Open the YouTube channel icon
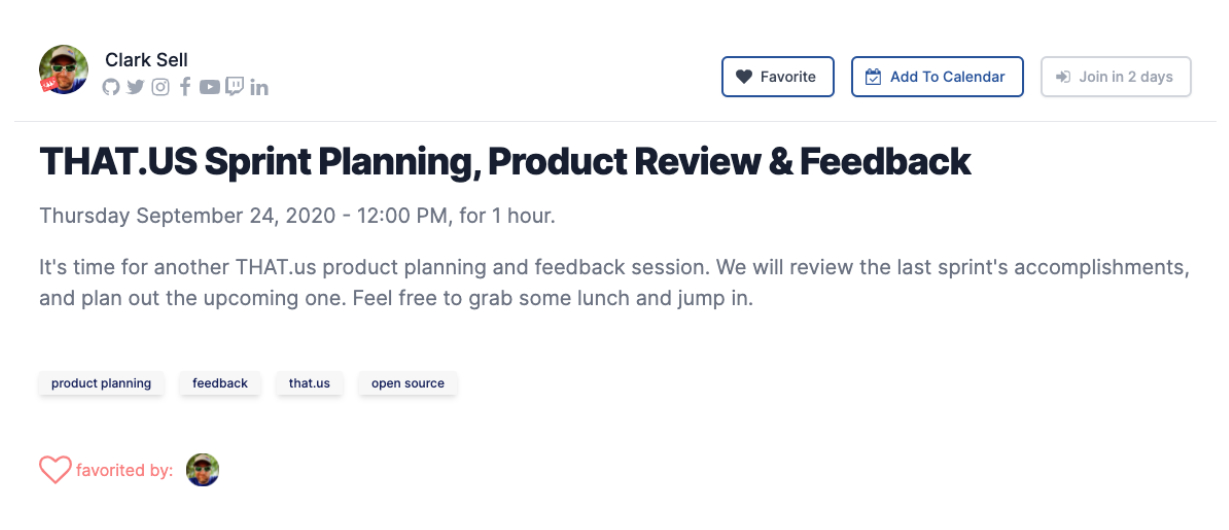This screenshot has width=1229, height=530. [x=209, y=87]
